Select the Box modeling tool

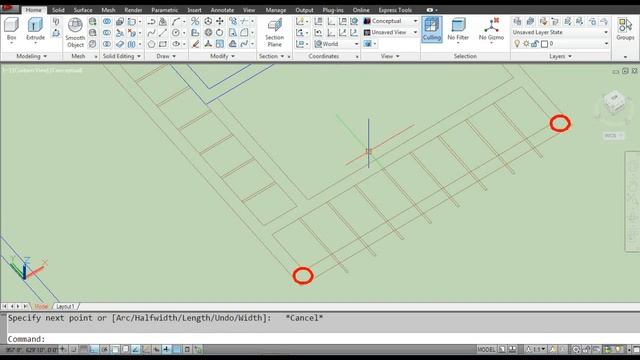click(x=11, y=29)
